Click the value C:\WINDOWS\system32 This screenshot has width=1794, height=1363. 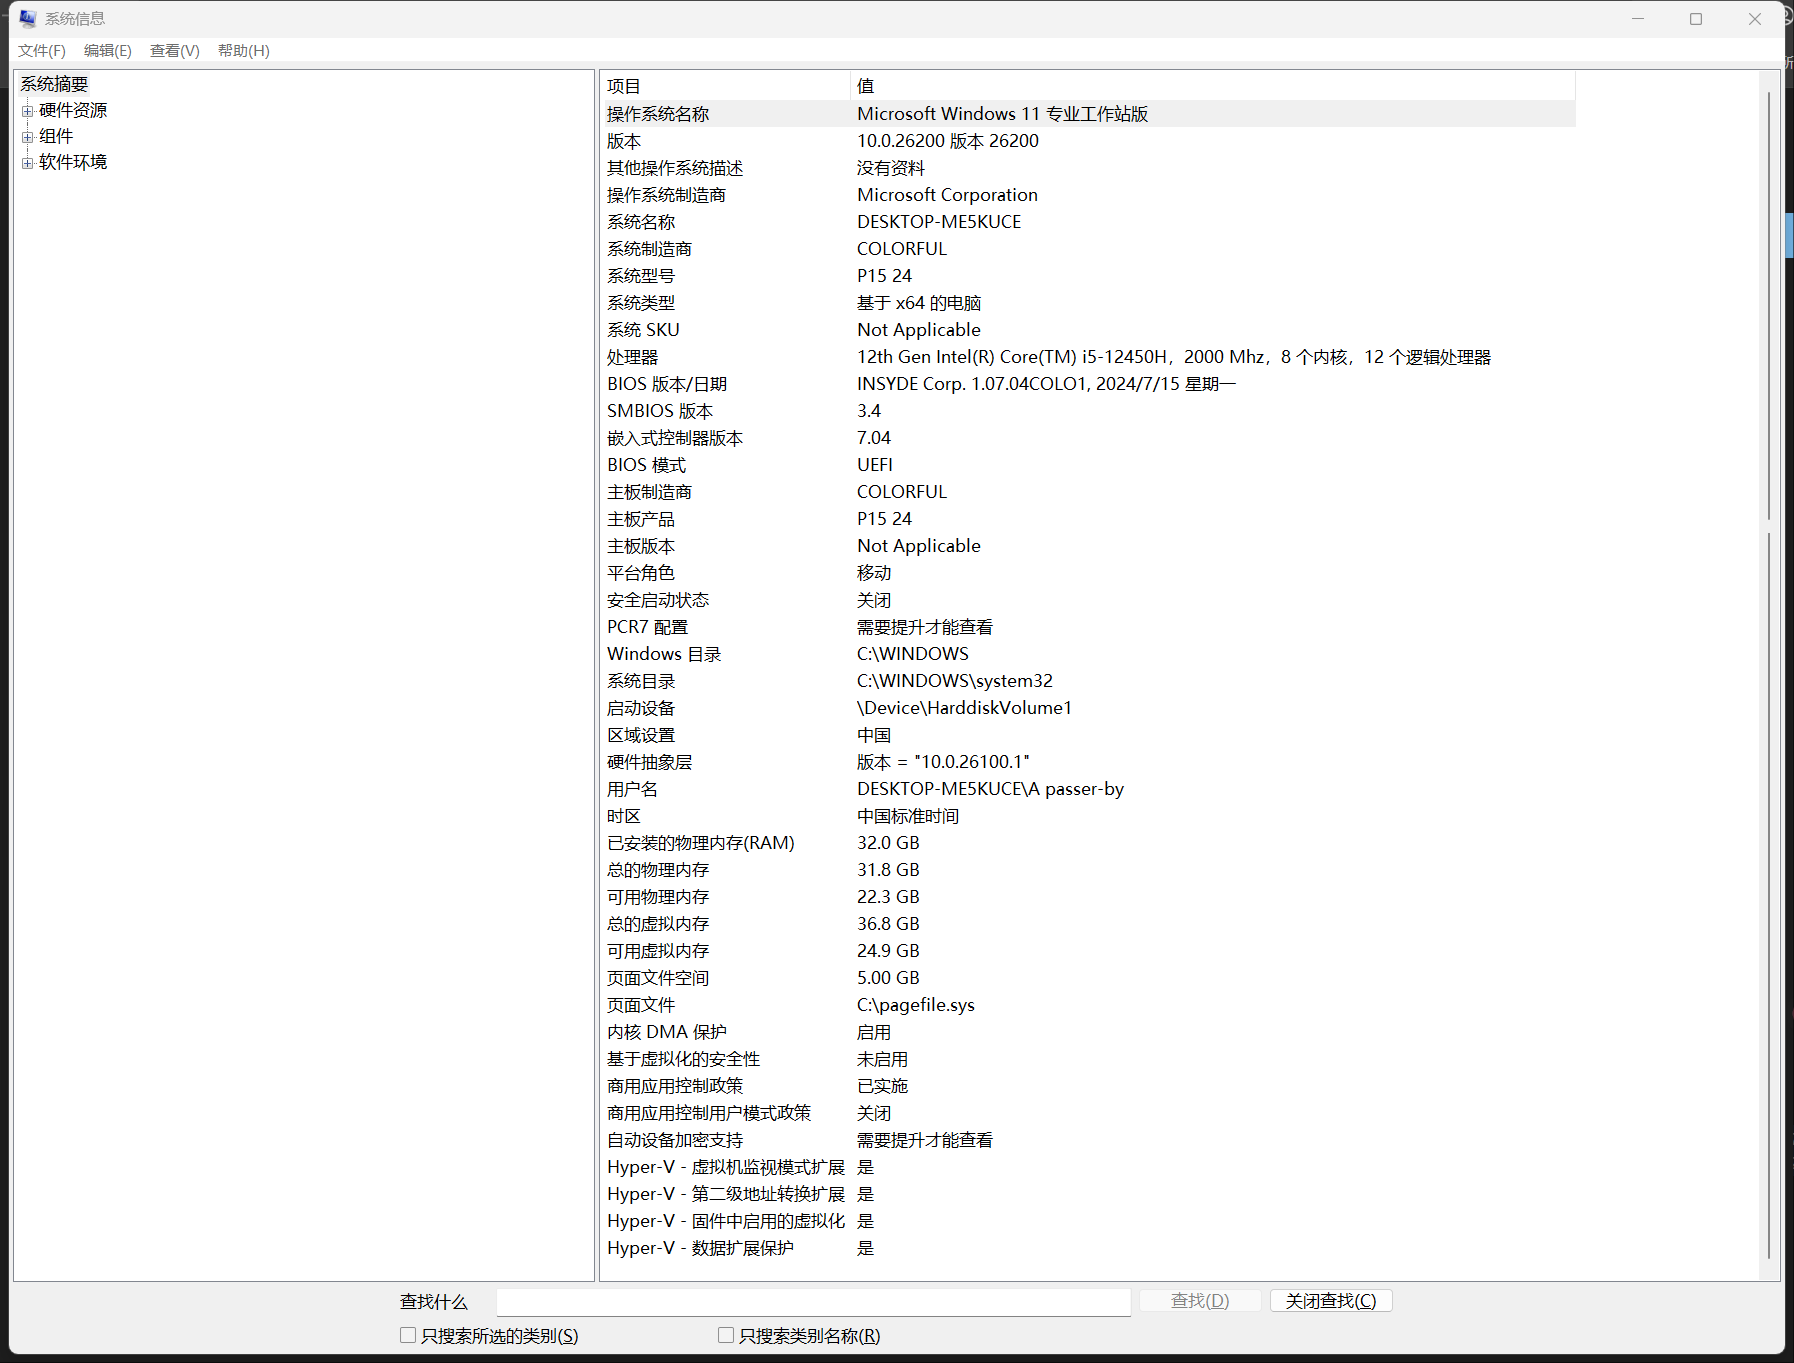[955, 681]
